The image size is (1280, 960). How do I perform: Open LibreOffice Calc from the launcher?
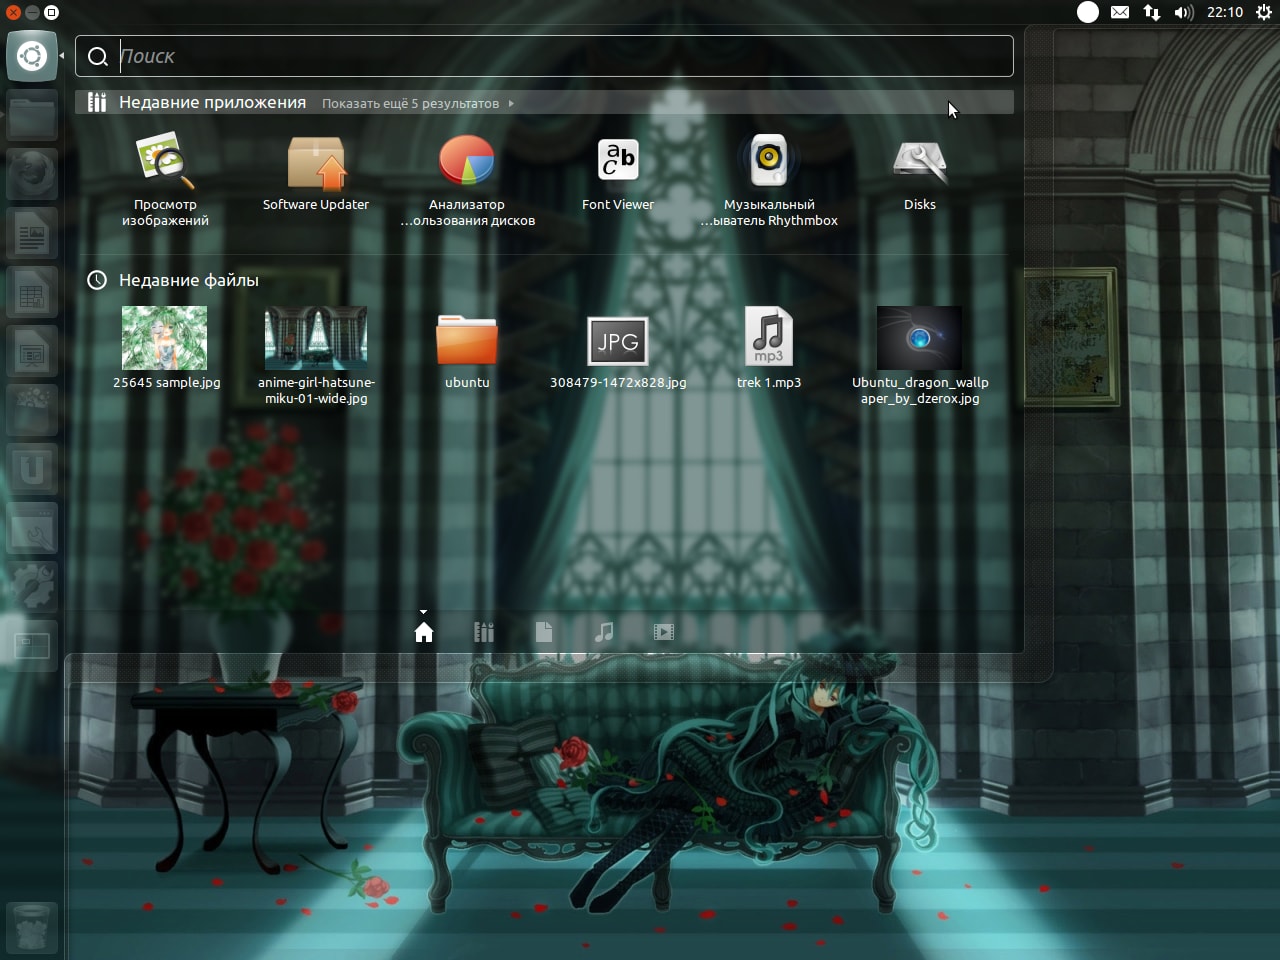(32, 293)
